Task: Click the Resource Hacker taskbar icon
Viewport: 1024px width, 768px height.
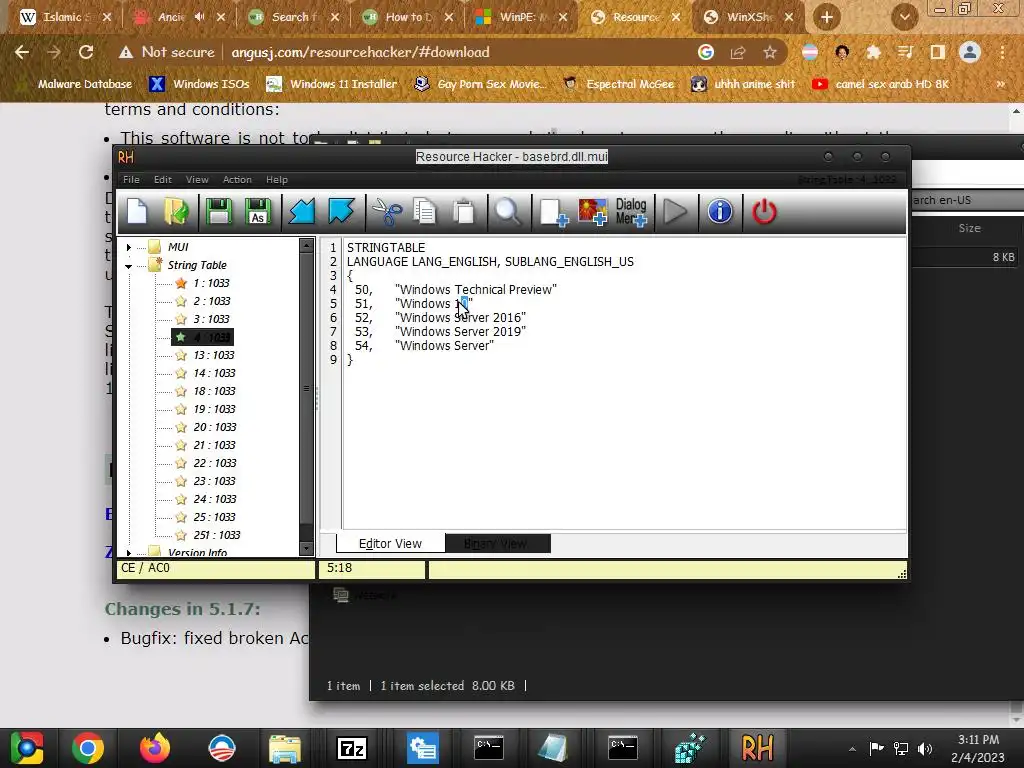Action: point(757,748)
